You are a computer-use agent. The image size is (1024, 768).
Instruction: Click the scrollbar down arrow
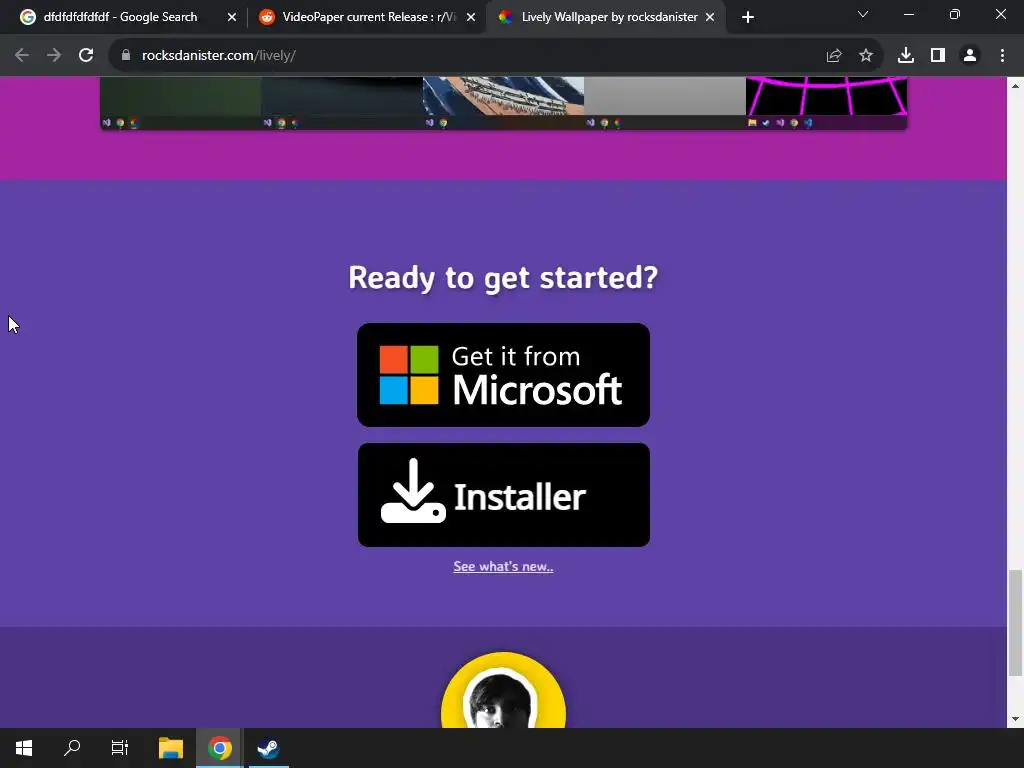click(1015, 719)
